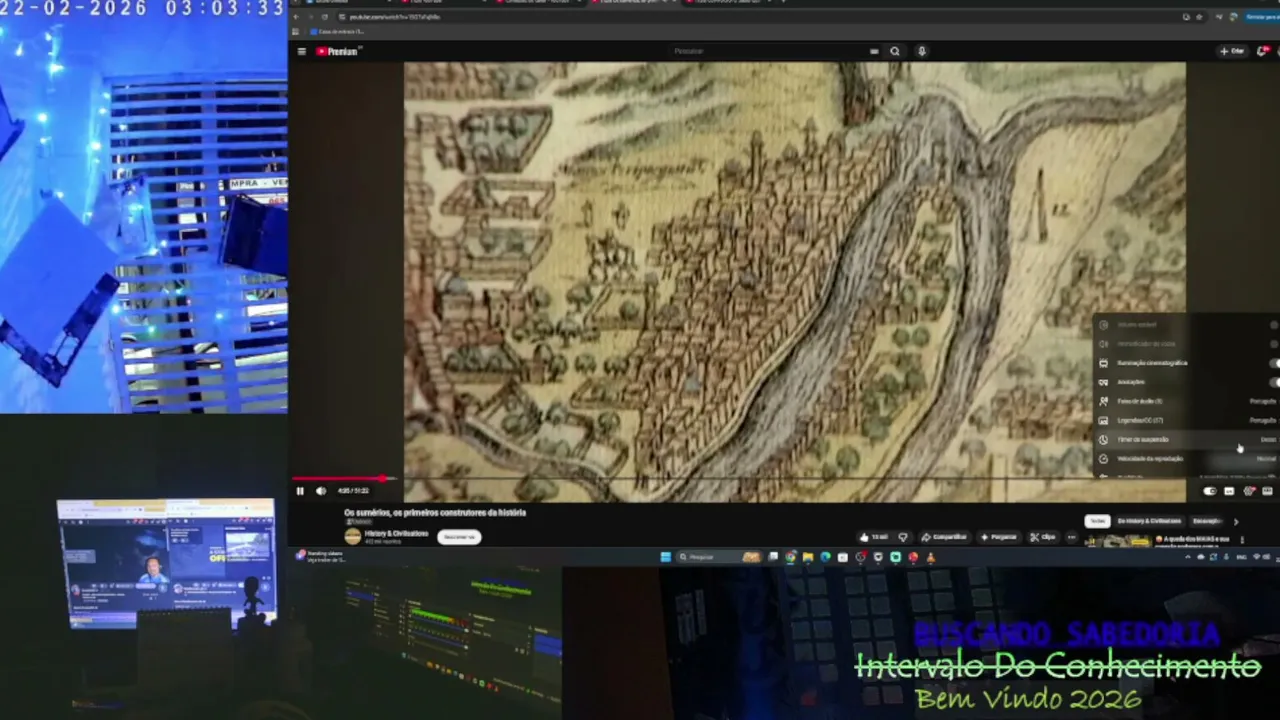
Task: Open the History & Civilizations channel name link
Action: tap(396, 533)
